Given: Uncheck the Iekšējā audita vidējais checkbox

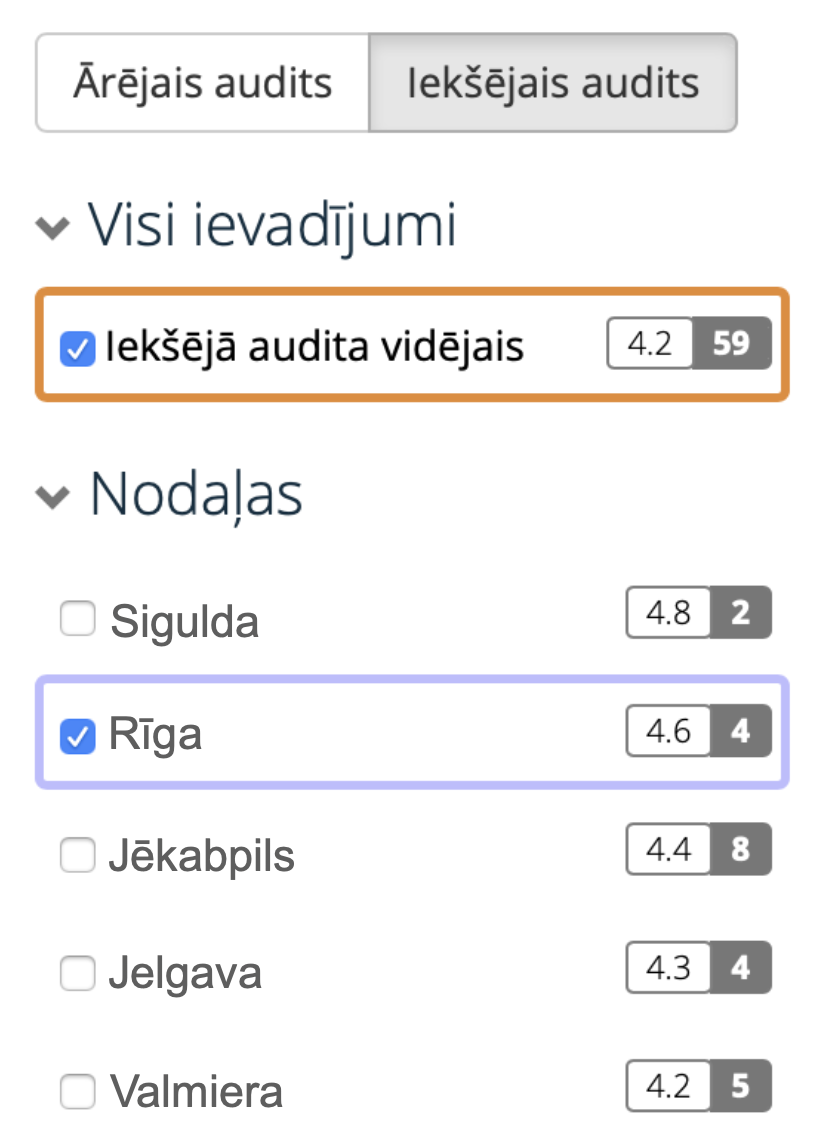Looking at the screenshot, I should tap(78, 345).
